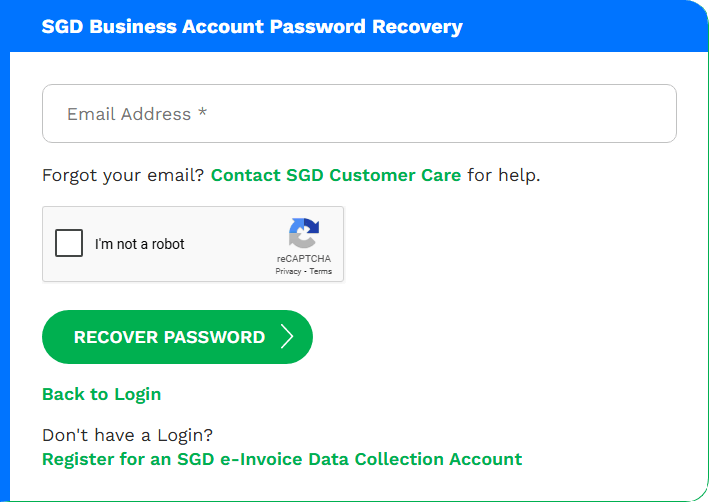Click the SGD Business Account Password Recovery header
This screenshot has width=709, height=502.
(252, 26)
